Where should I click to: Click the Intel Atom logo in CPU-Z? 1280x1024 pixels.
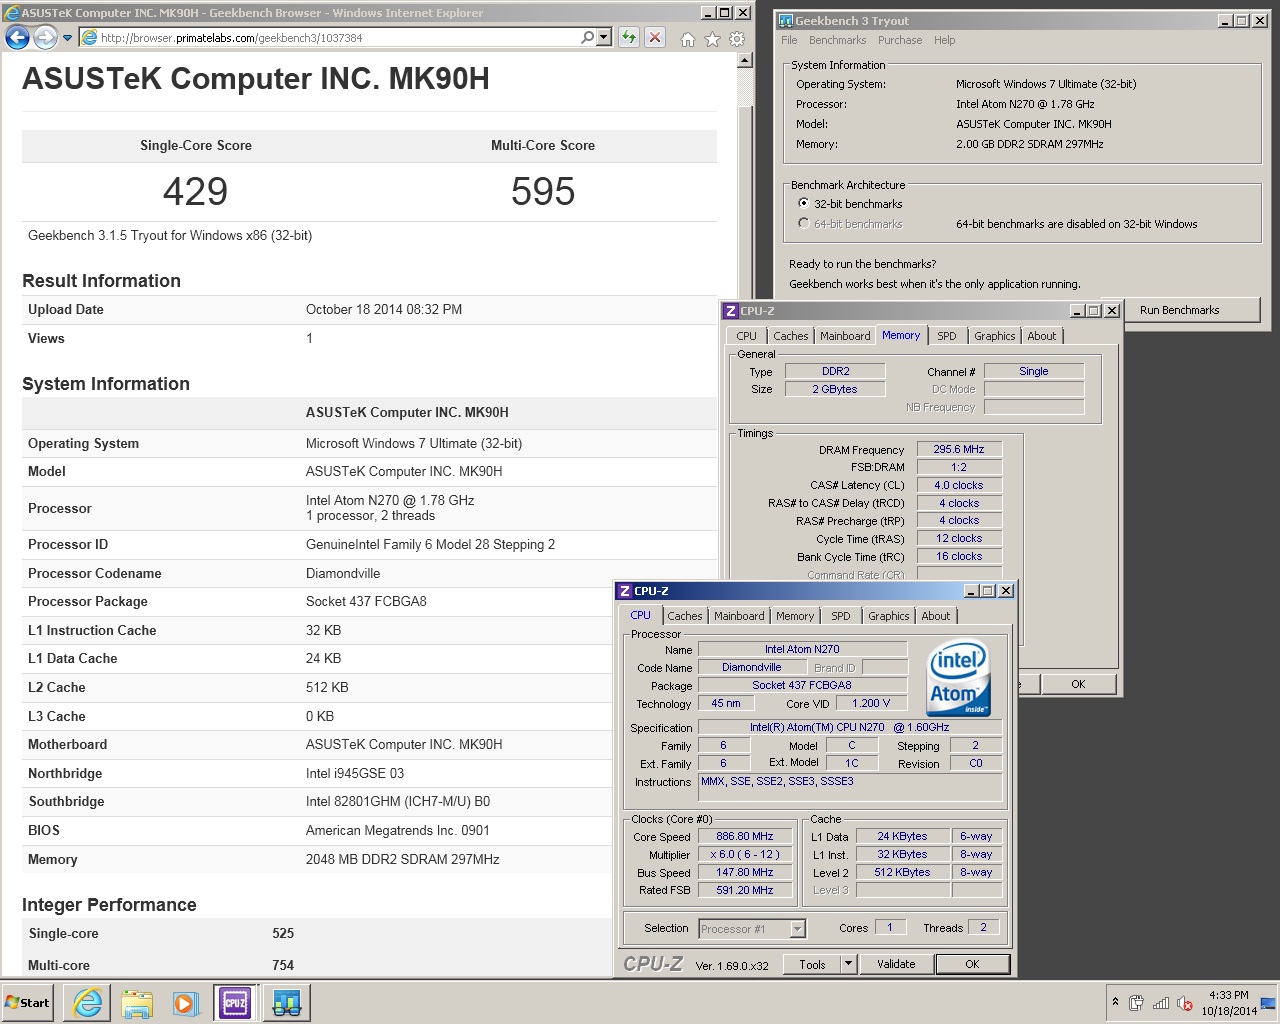tap(958, 678)
